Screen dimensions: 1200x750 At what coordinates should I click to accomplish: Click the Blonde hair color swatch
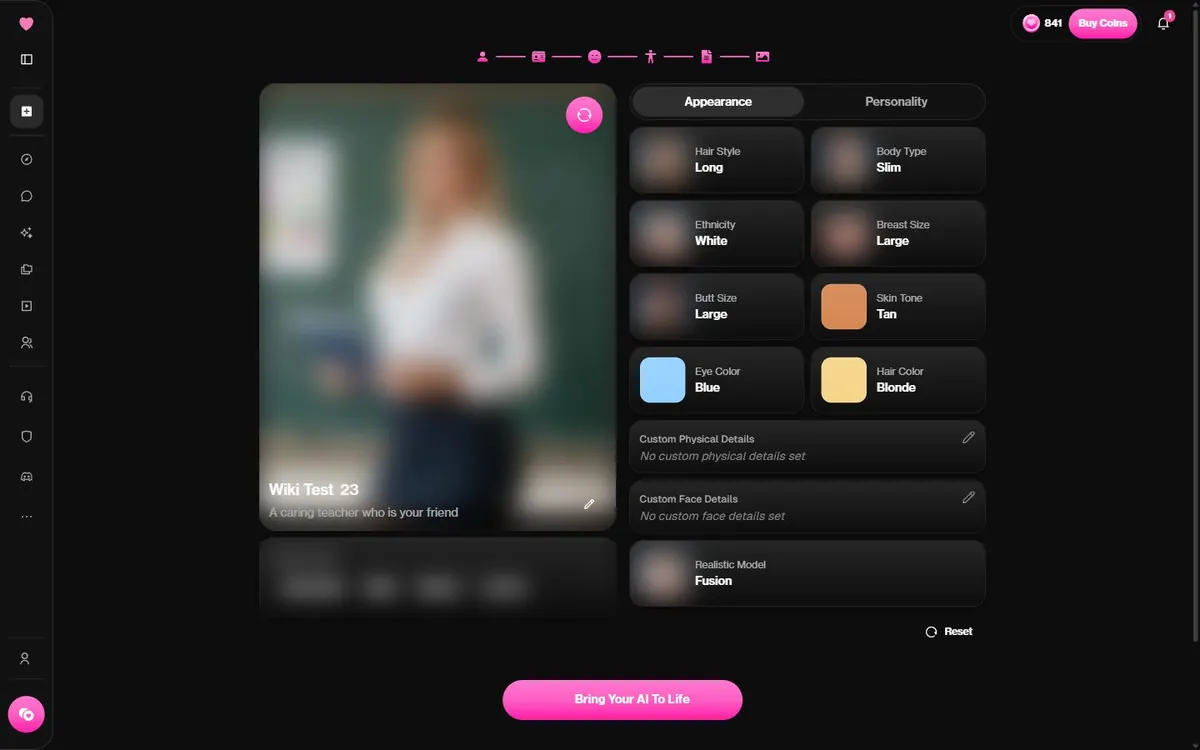(844, 380)
